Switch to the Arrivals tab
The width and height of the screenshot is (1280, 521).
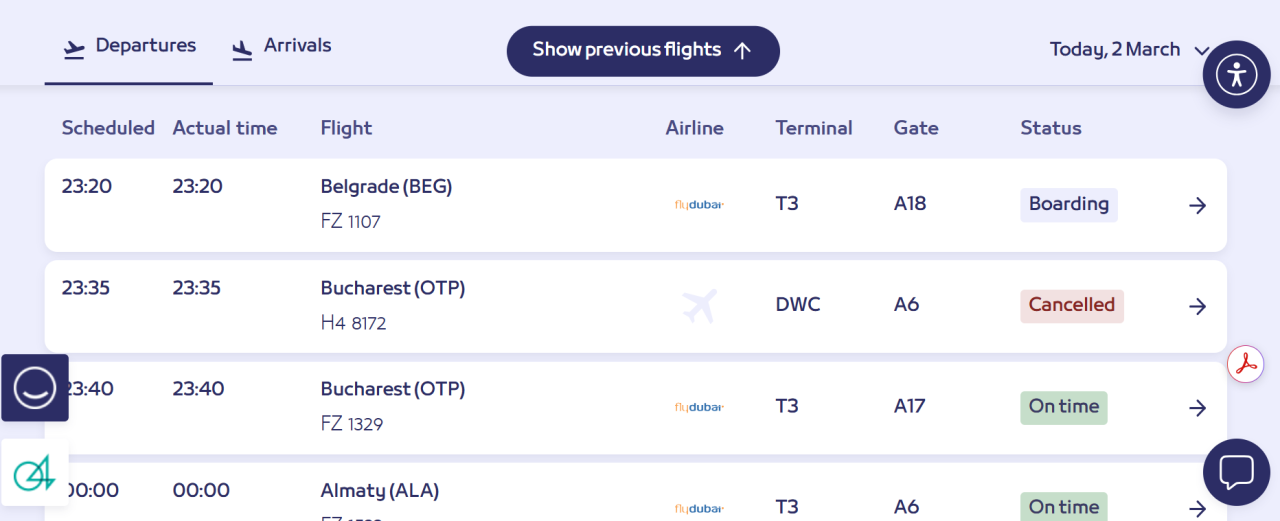(281, 46)
